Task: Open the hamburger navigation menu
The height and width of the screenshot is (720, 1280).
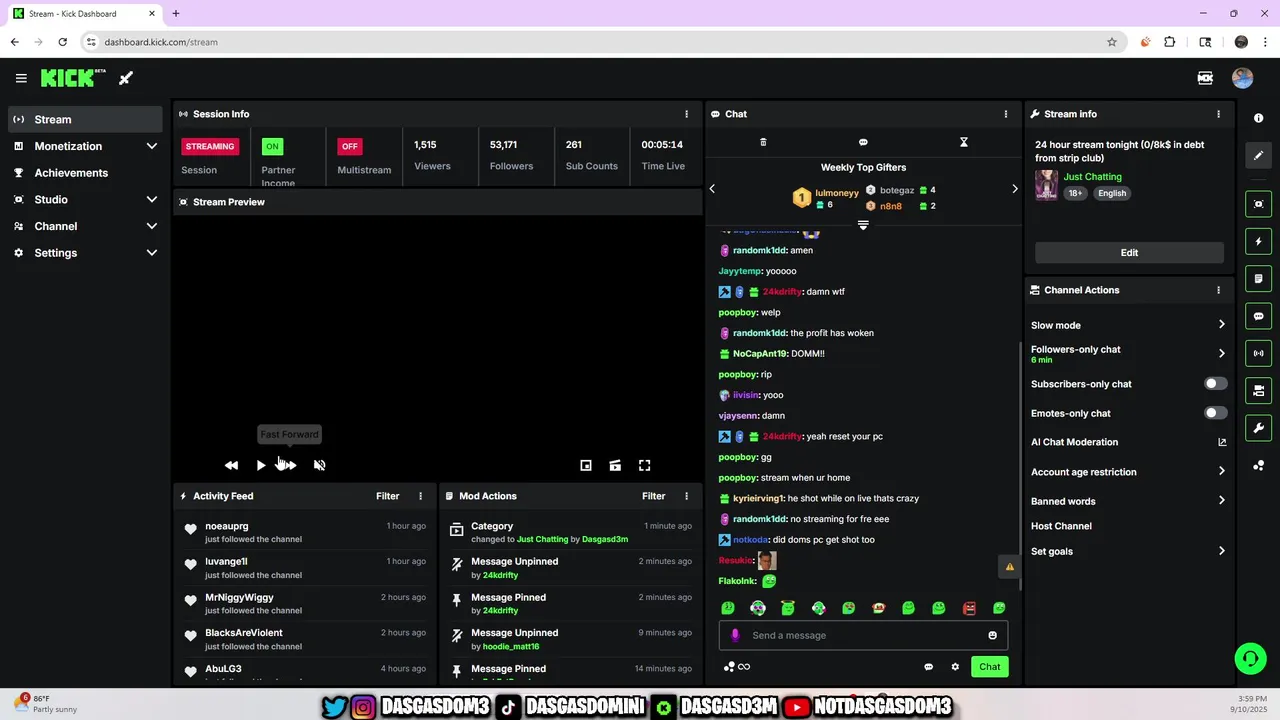Action: tap(21, 78)
